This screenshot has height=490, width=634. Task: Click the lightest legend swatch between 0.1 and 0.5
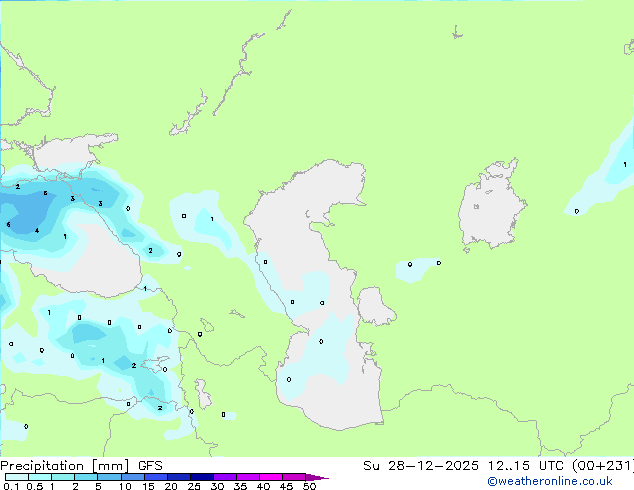pyautogui.click(x=17, y=477)
